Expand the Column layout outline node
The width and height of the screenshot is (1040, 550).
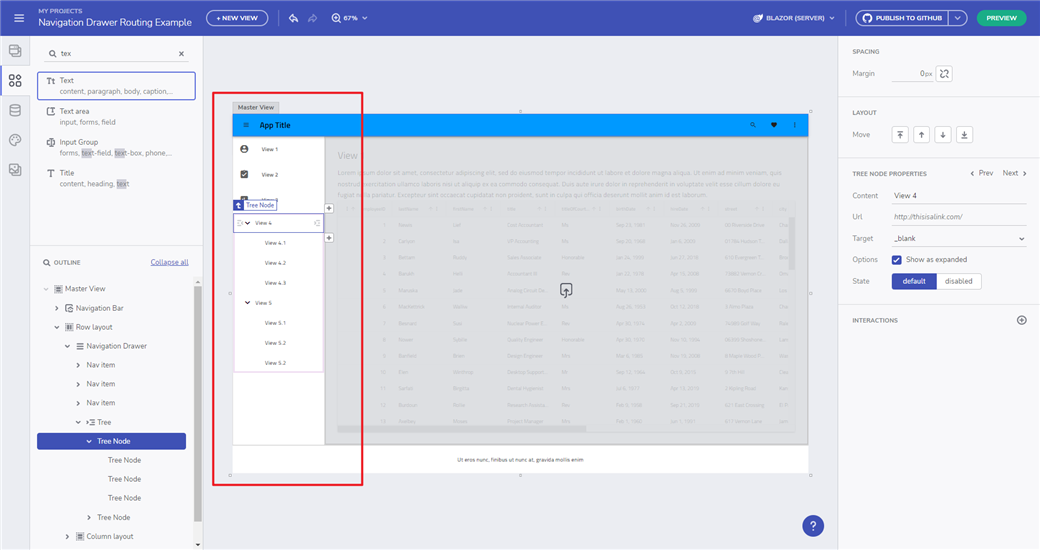[68, 537]
